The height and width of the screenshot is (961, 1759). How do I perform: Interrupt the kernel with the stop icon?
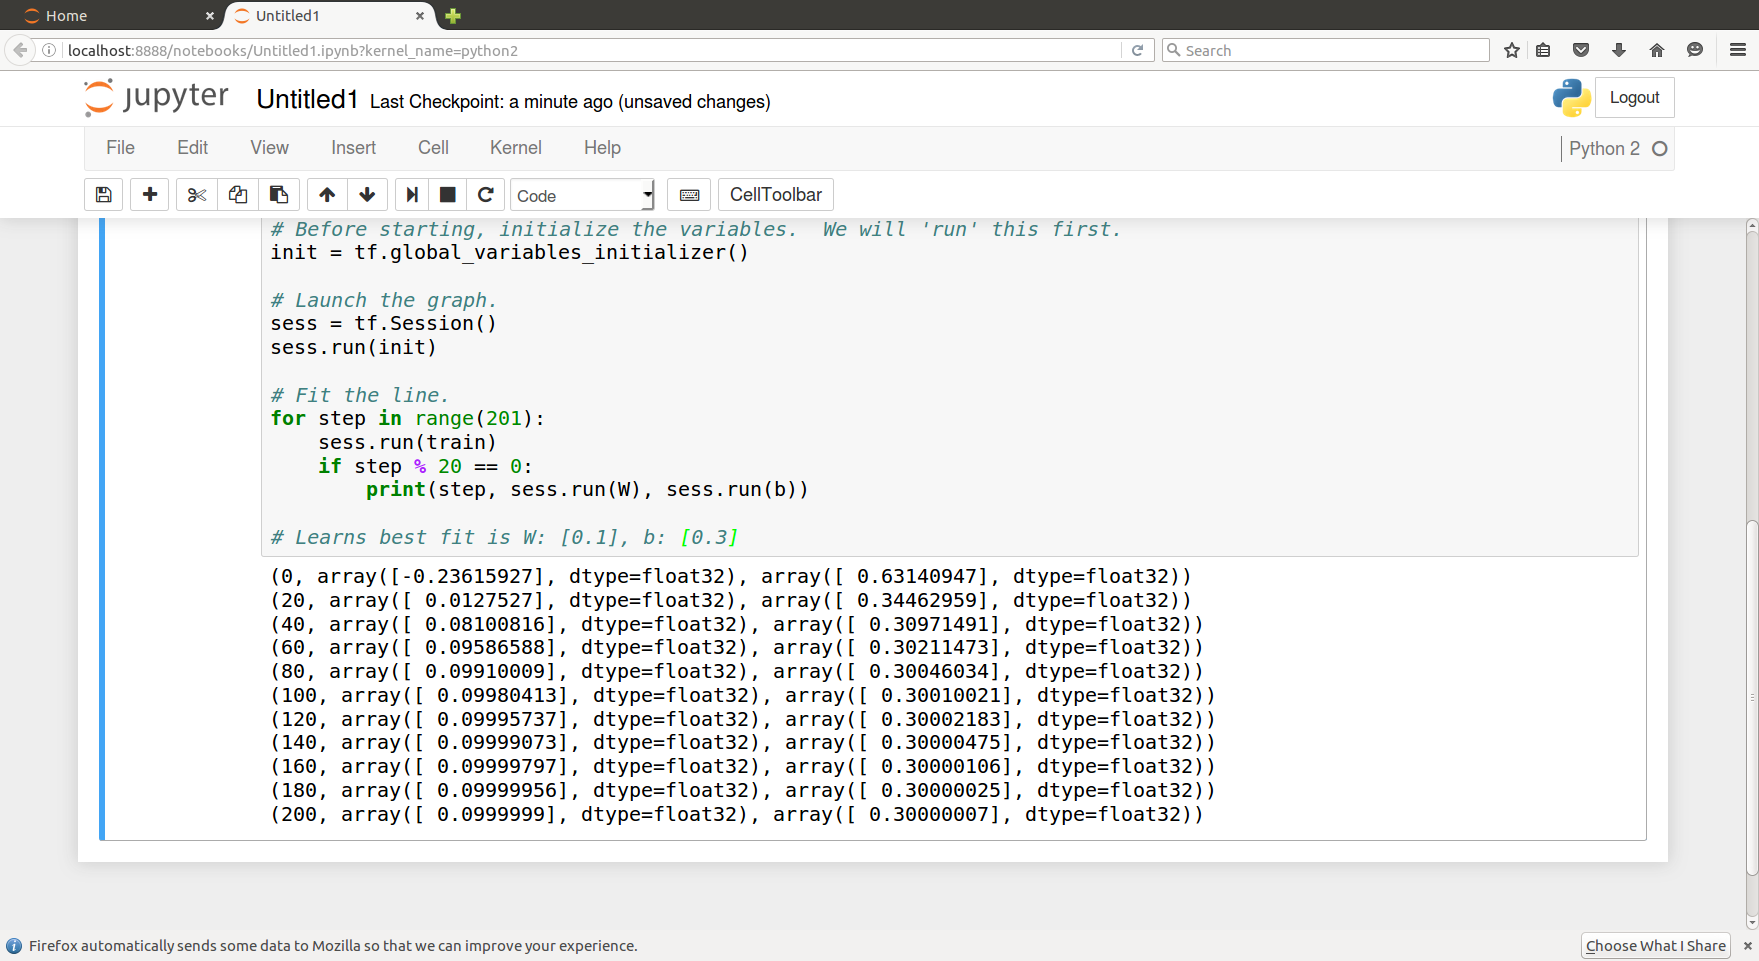click(x=447, y=194)
